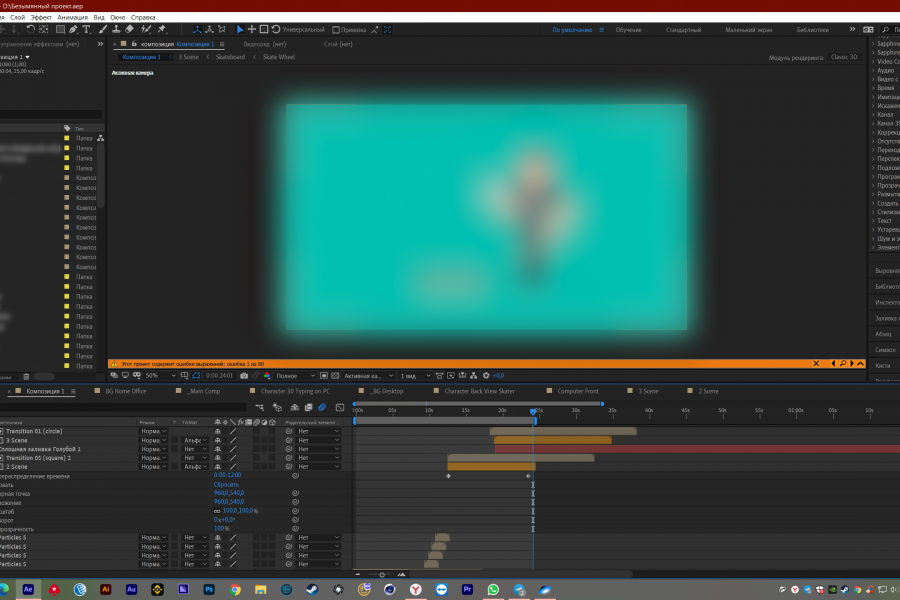This screenshot has height=600, width=900.
Task: Click the current time indicator playhead
Action: click(533, 411)
